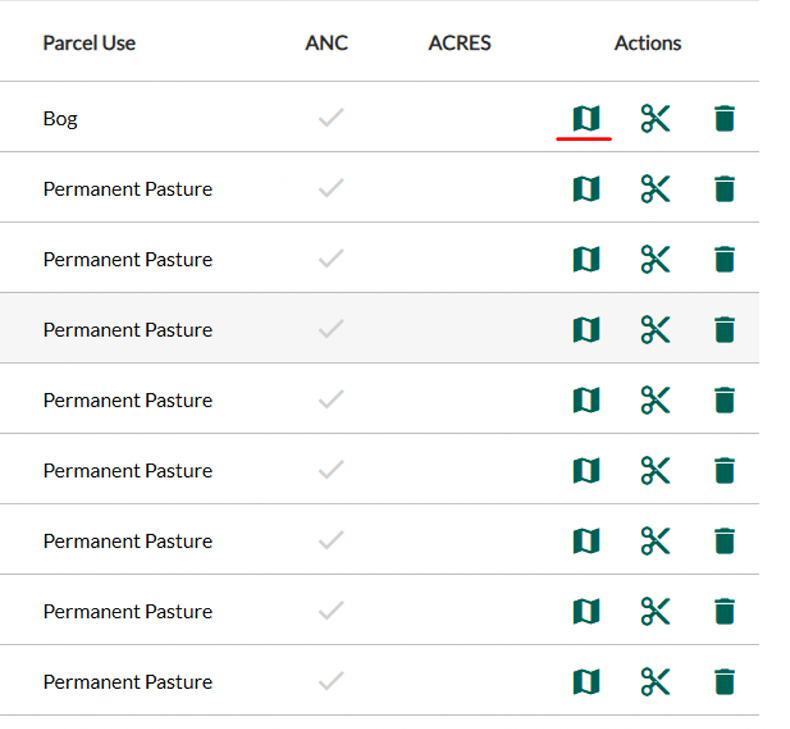Toggle ANC checkmark in last Permanent Pasture row
The width and height of the screenshot is (790, 729).
[330, 682]
